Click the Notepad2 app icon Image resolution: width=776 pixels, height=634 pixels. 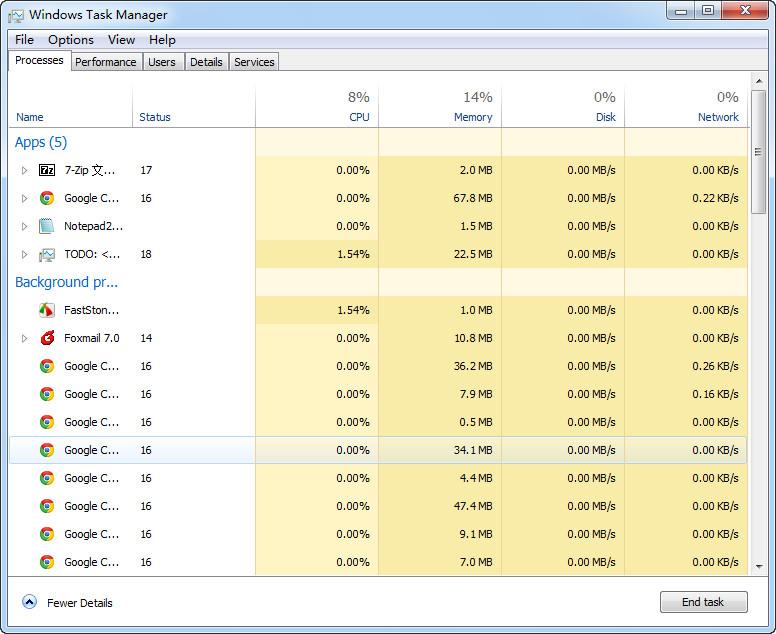47,226
